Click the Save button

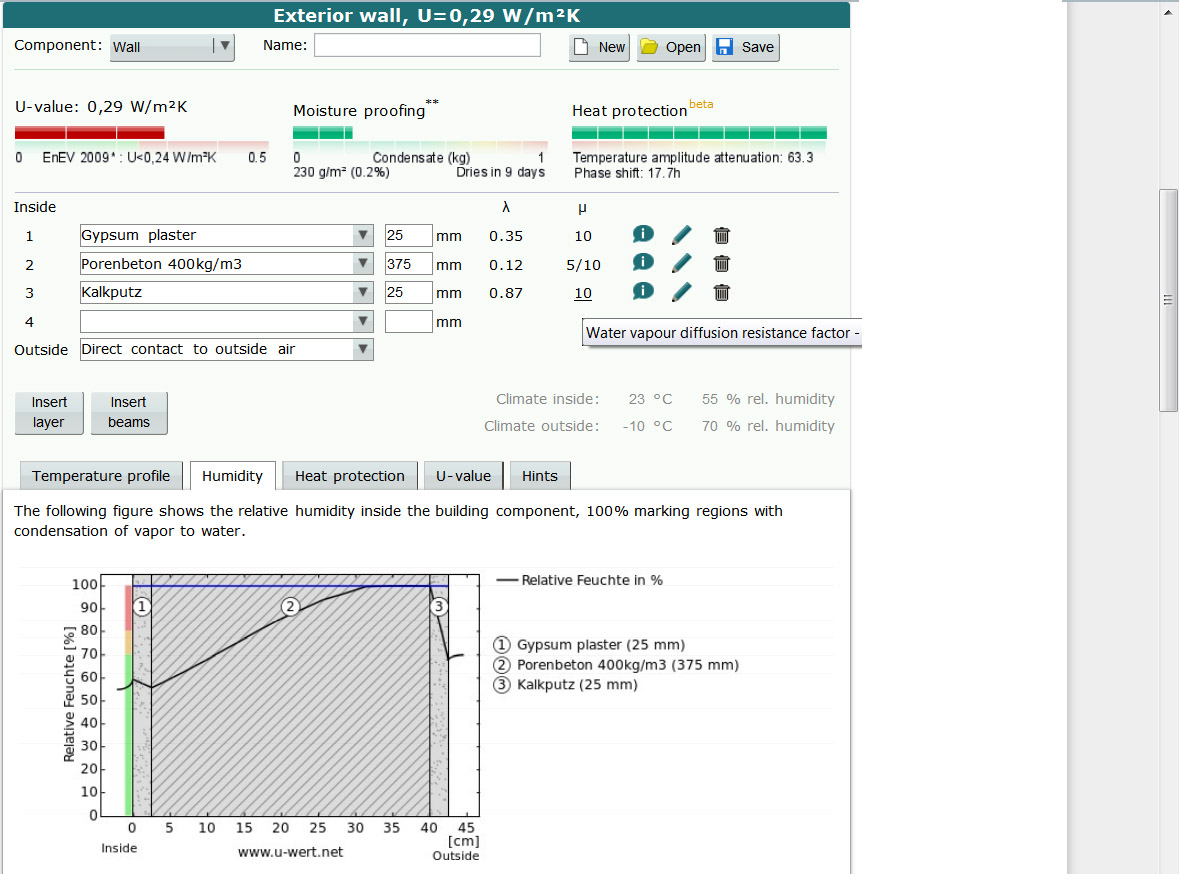[745, 47]
